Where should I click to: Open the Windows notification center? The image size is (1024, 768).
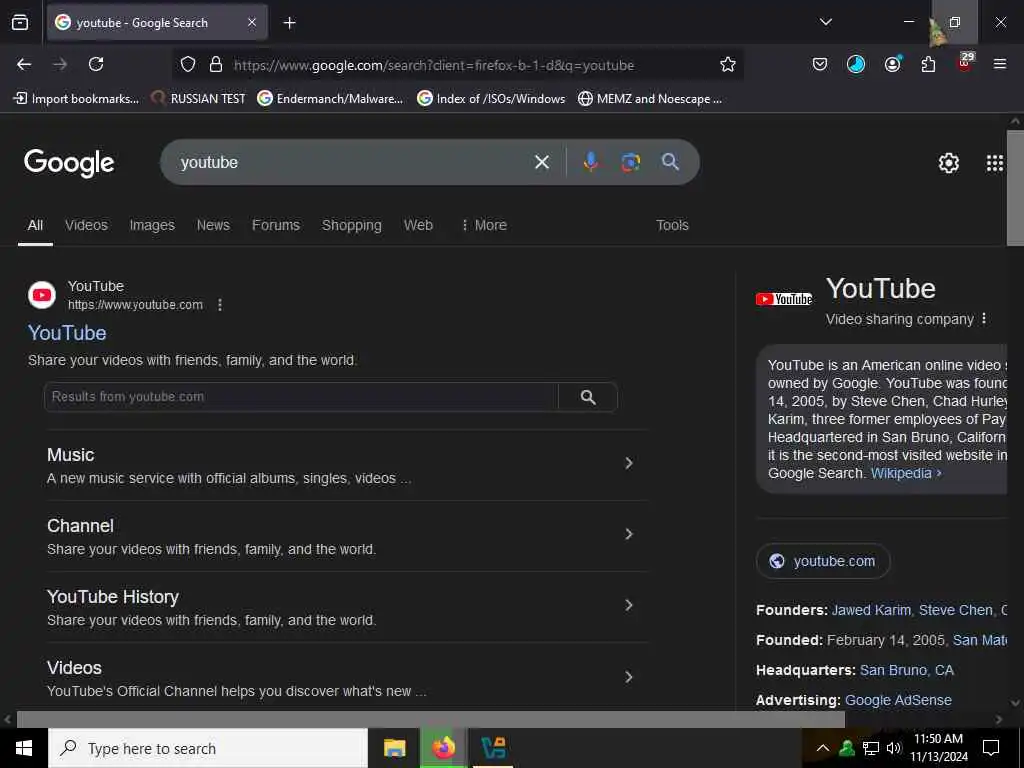click(x=991, y=748)
